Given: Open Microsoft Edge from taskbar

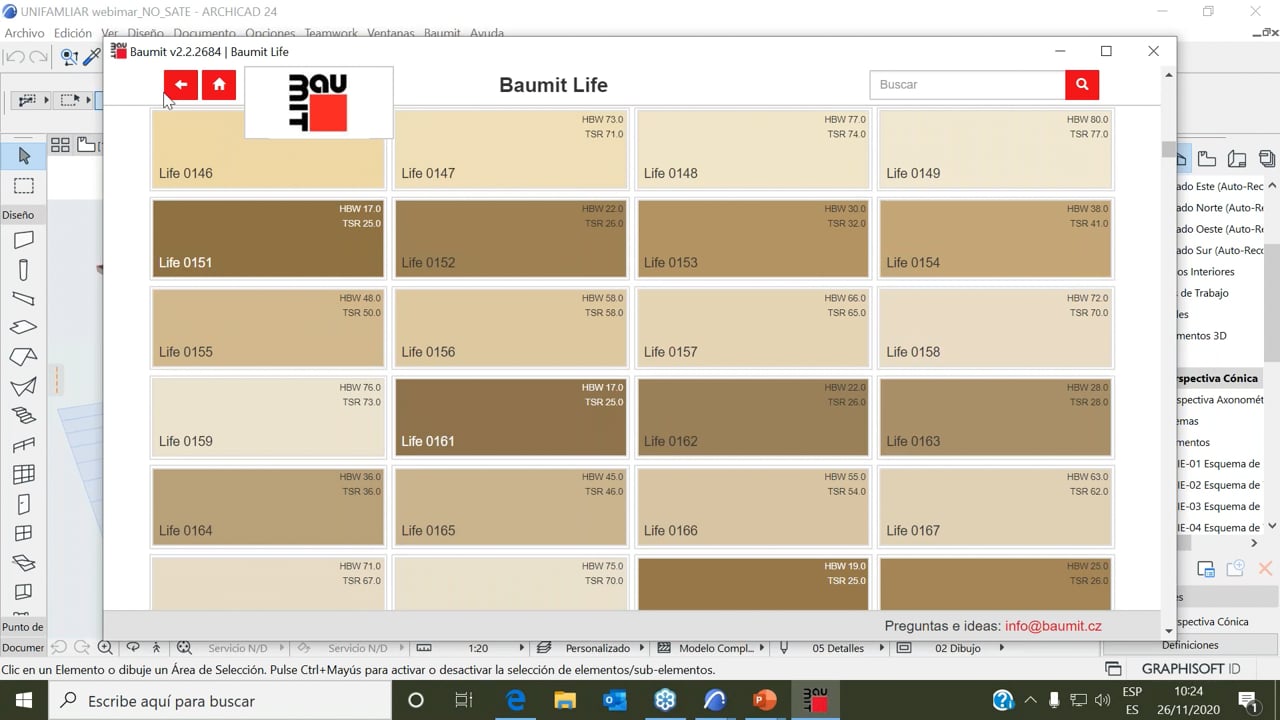Looking at the screenshot, I should coord(516,700).
